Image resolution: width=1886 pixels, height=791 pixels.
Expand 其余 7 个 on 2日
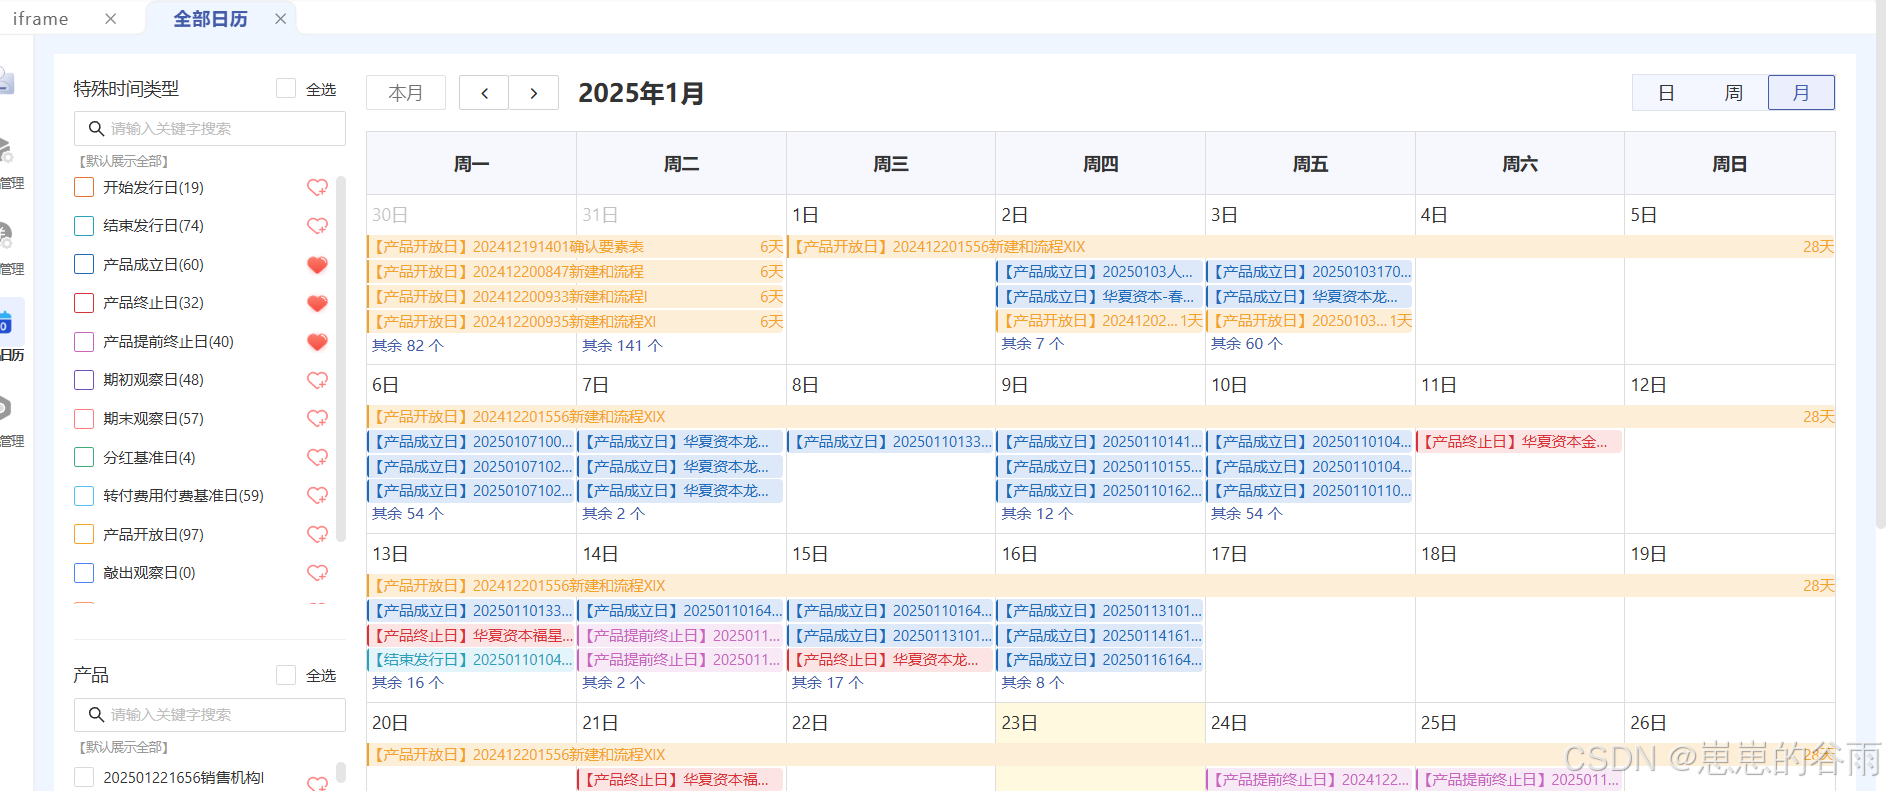[1033, 343]
